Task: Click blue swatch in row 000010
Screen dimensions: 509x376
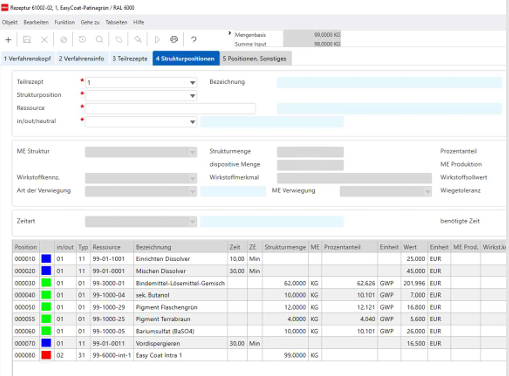Action: pyautogui.click(x=46, y=259)
